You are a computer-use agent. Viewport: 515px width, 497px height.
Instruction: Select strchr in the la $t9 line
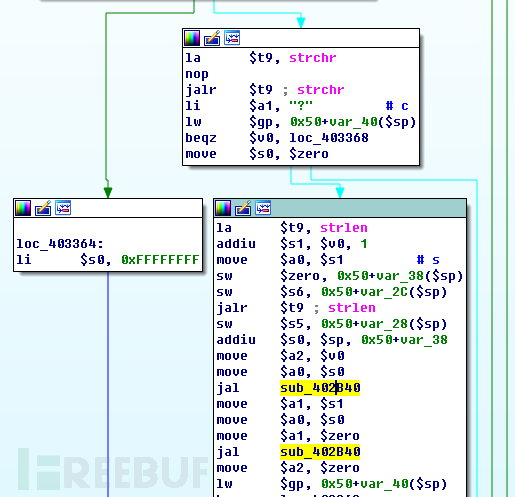[313, 58]
